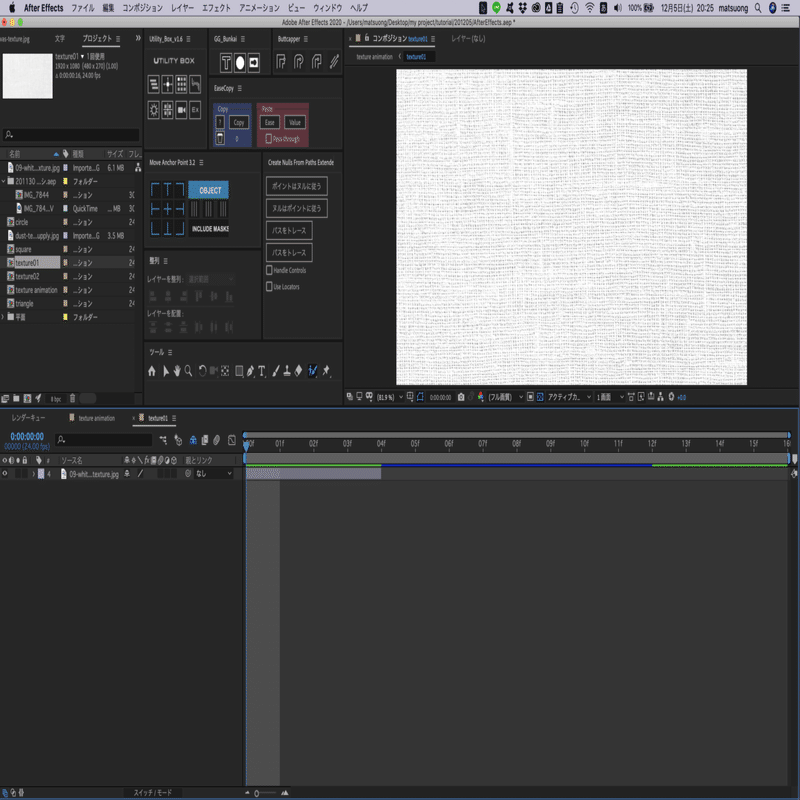Switch to the texture animation timeline tab
Viewport: 800px width, 800px height.
(x=96, y=418)
